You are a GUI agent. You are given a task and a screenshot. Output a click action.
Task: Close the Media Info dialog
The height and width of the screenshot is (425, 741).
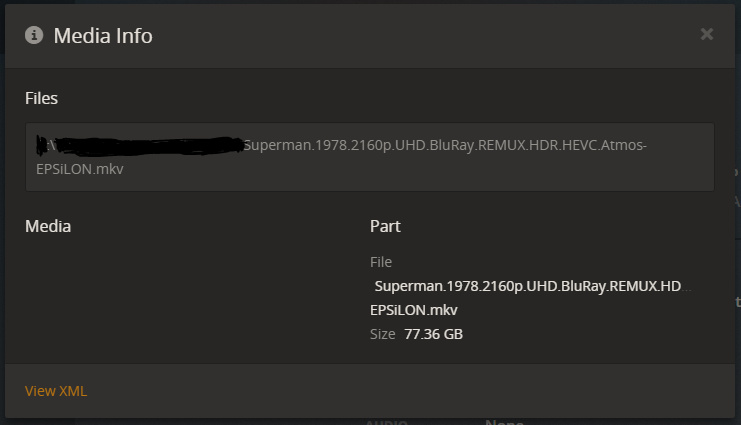[707, 34]
